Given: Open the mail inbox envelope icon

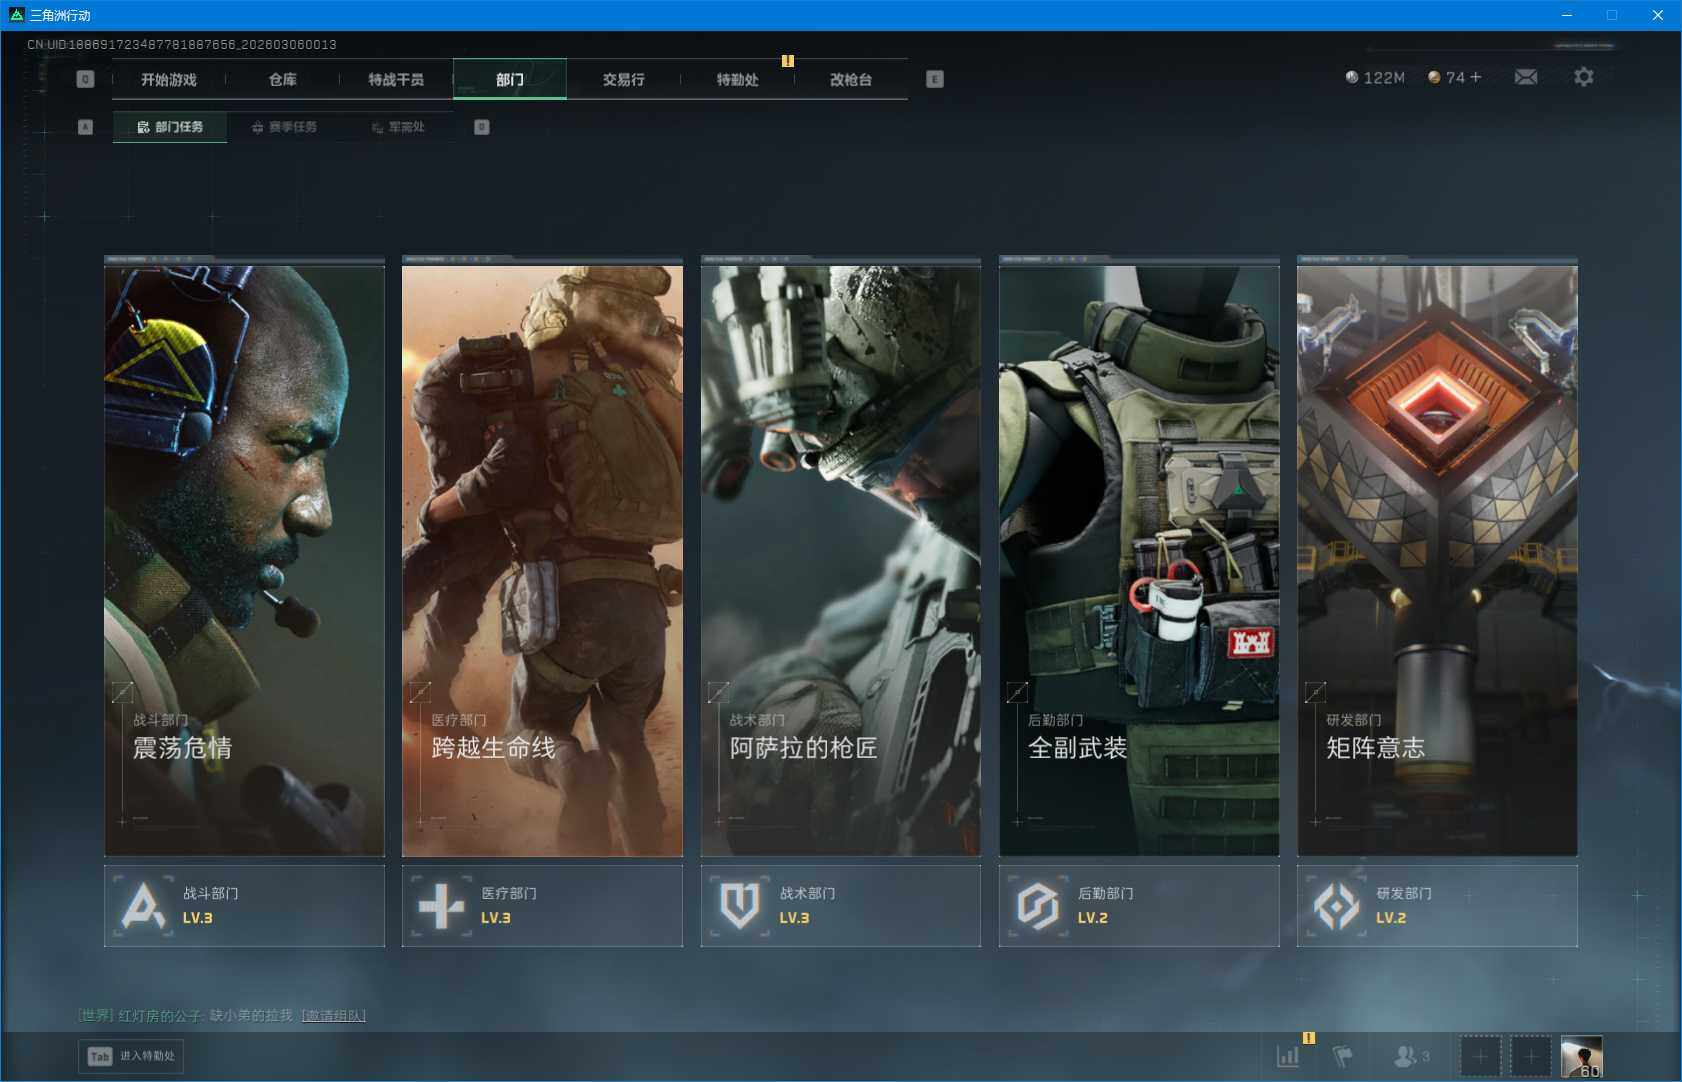Looking at the screenshot, I should click(1525, 77).
